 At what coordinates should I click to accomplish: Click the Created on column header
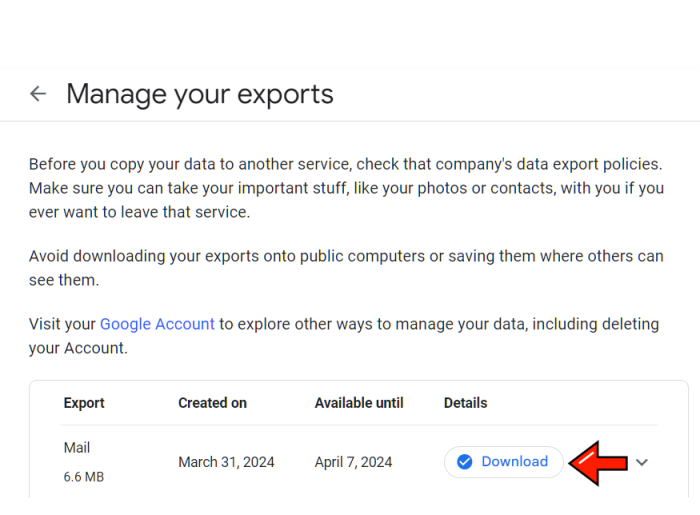point(212,403)
